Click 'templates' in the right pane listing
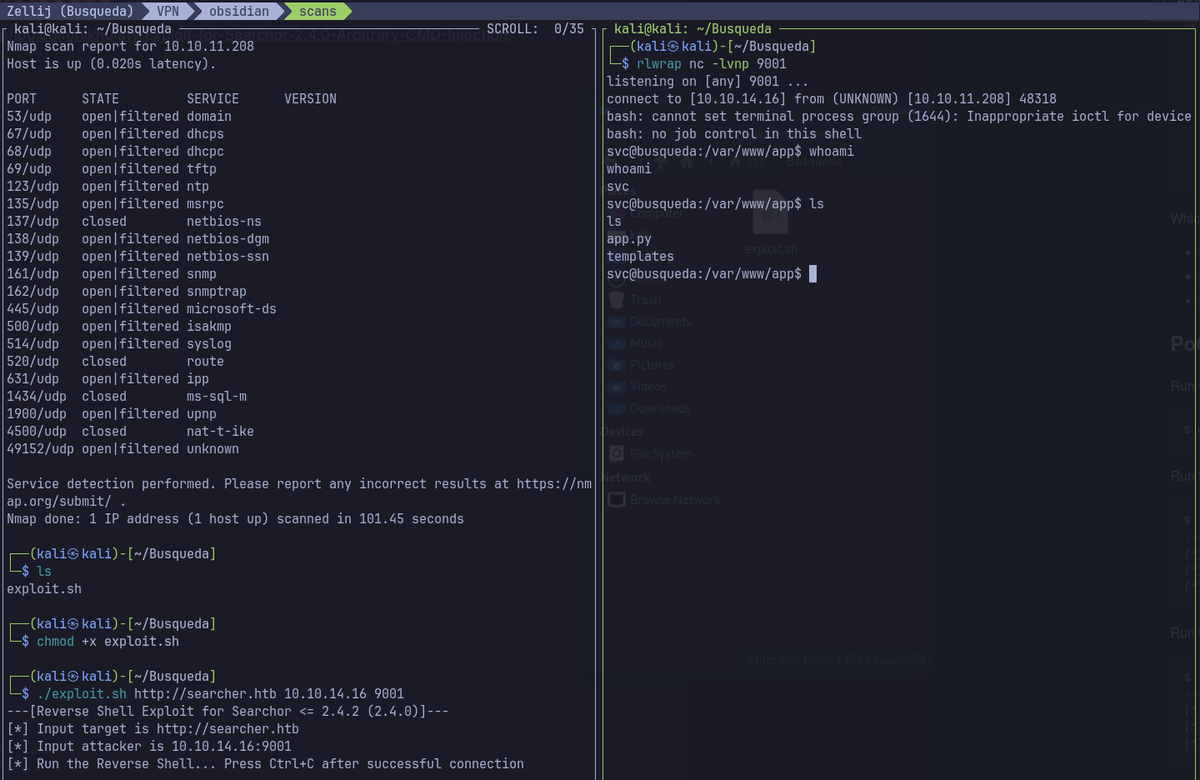Screen dimensions: 1200x780 640,256
